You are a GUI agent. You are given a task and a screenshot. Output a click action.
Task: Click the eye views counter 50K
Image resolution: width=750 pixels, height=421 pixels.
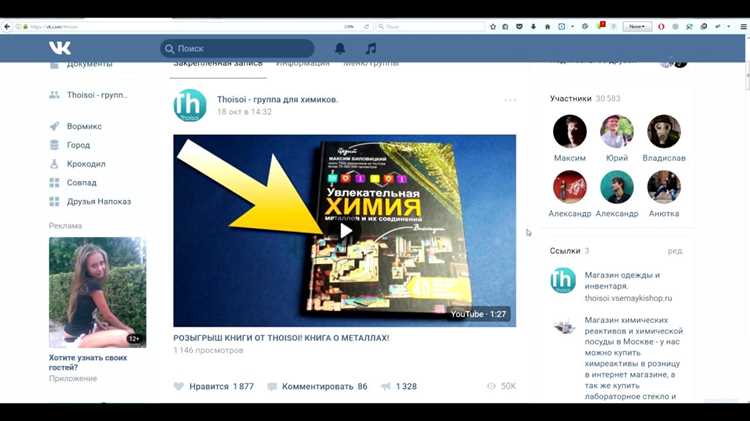501,386
